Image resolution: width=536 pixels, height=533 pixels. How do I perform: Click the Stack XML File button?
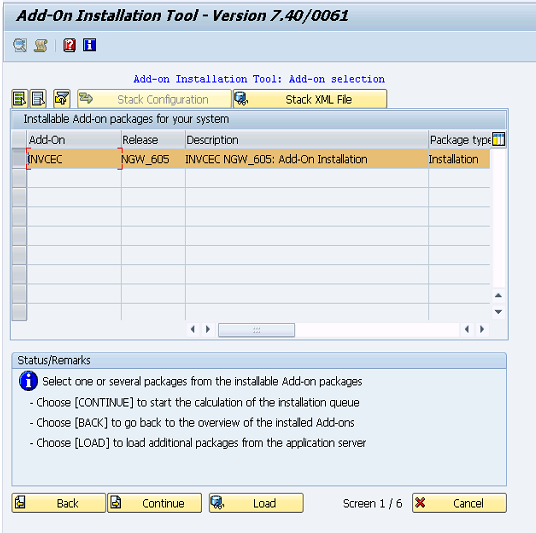point(310,99)
